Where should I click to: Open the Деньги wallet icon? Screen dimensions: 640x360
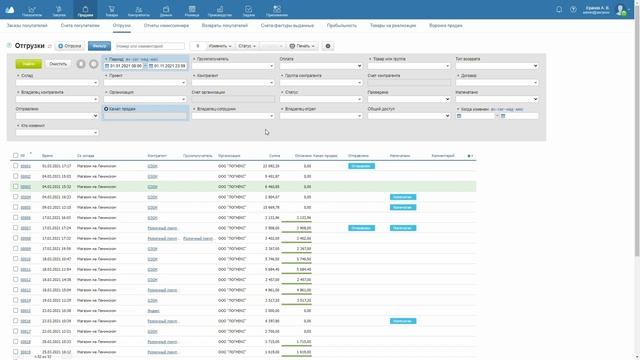tap(166, 10)
